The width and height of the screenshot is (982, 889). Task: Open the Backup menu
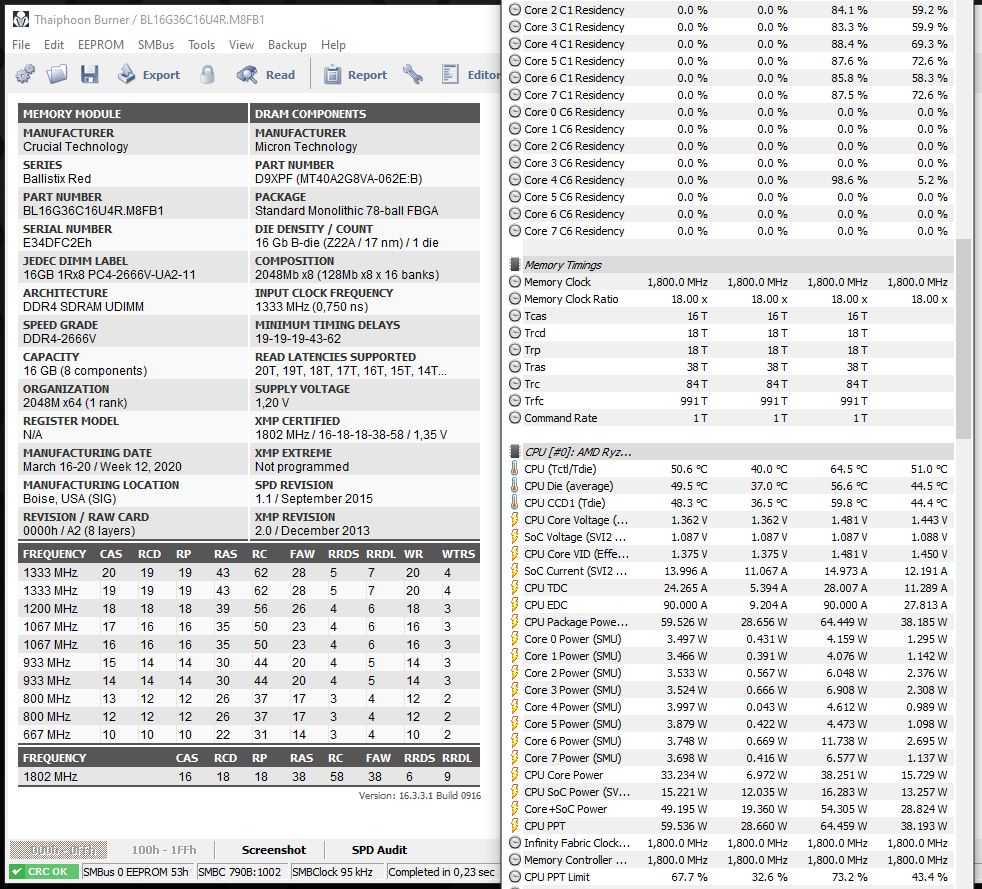pos(287,45)
